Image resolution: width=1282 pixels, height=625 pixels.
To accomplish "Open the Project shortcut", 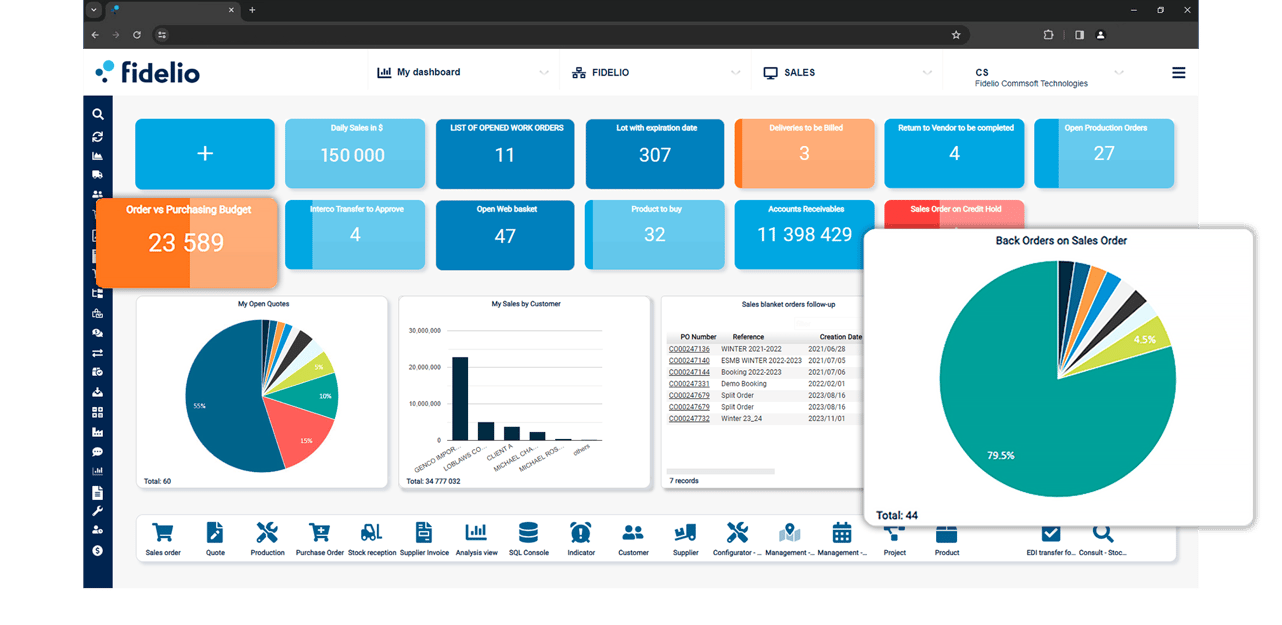I will [895, 539].
